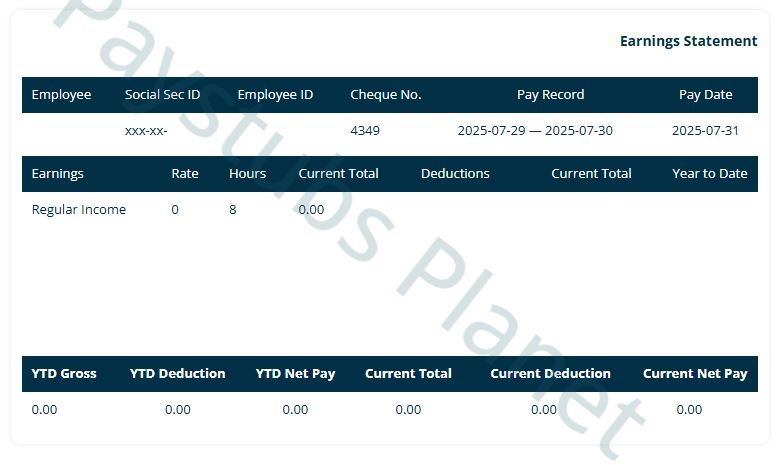
Task: Select the Social Sec ID header
Action: (x=162, y=94)
